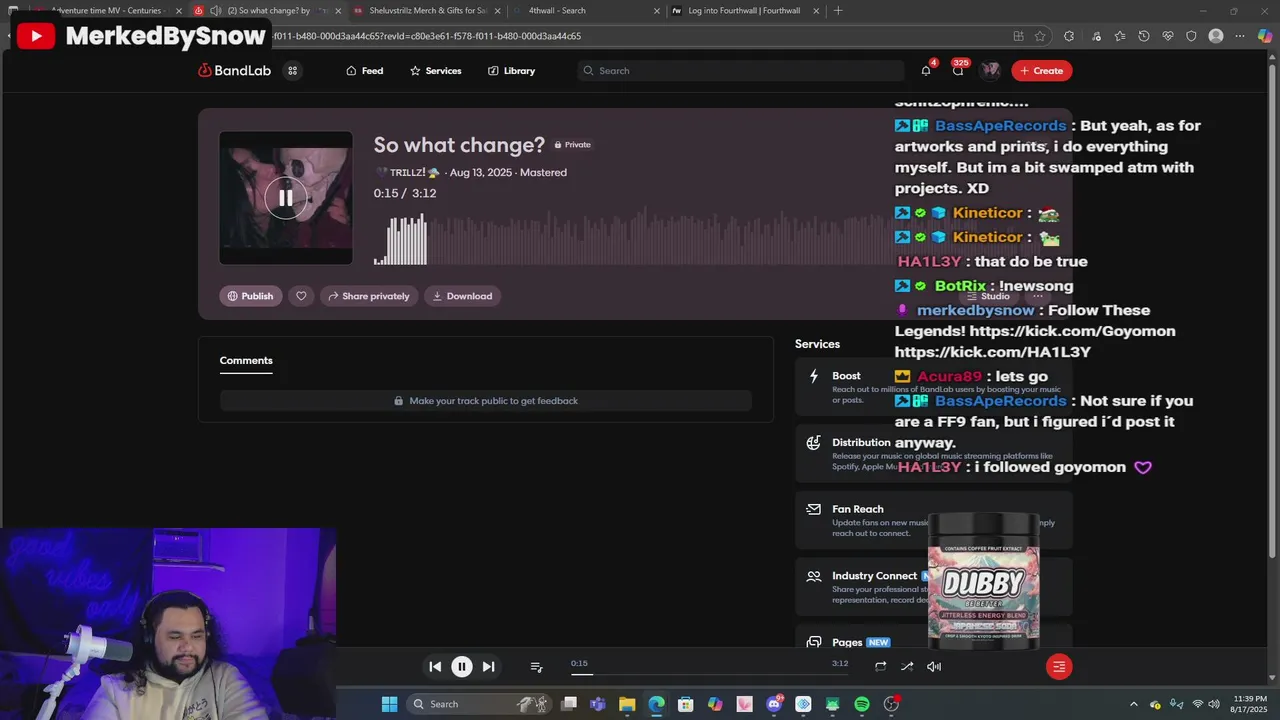Image resolution: width=1280 pixels, height=720 pixels.
Task: Open OBS from the taskbar
Action: coord(891,704)
